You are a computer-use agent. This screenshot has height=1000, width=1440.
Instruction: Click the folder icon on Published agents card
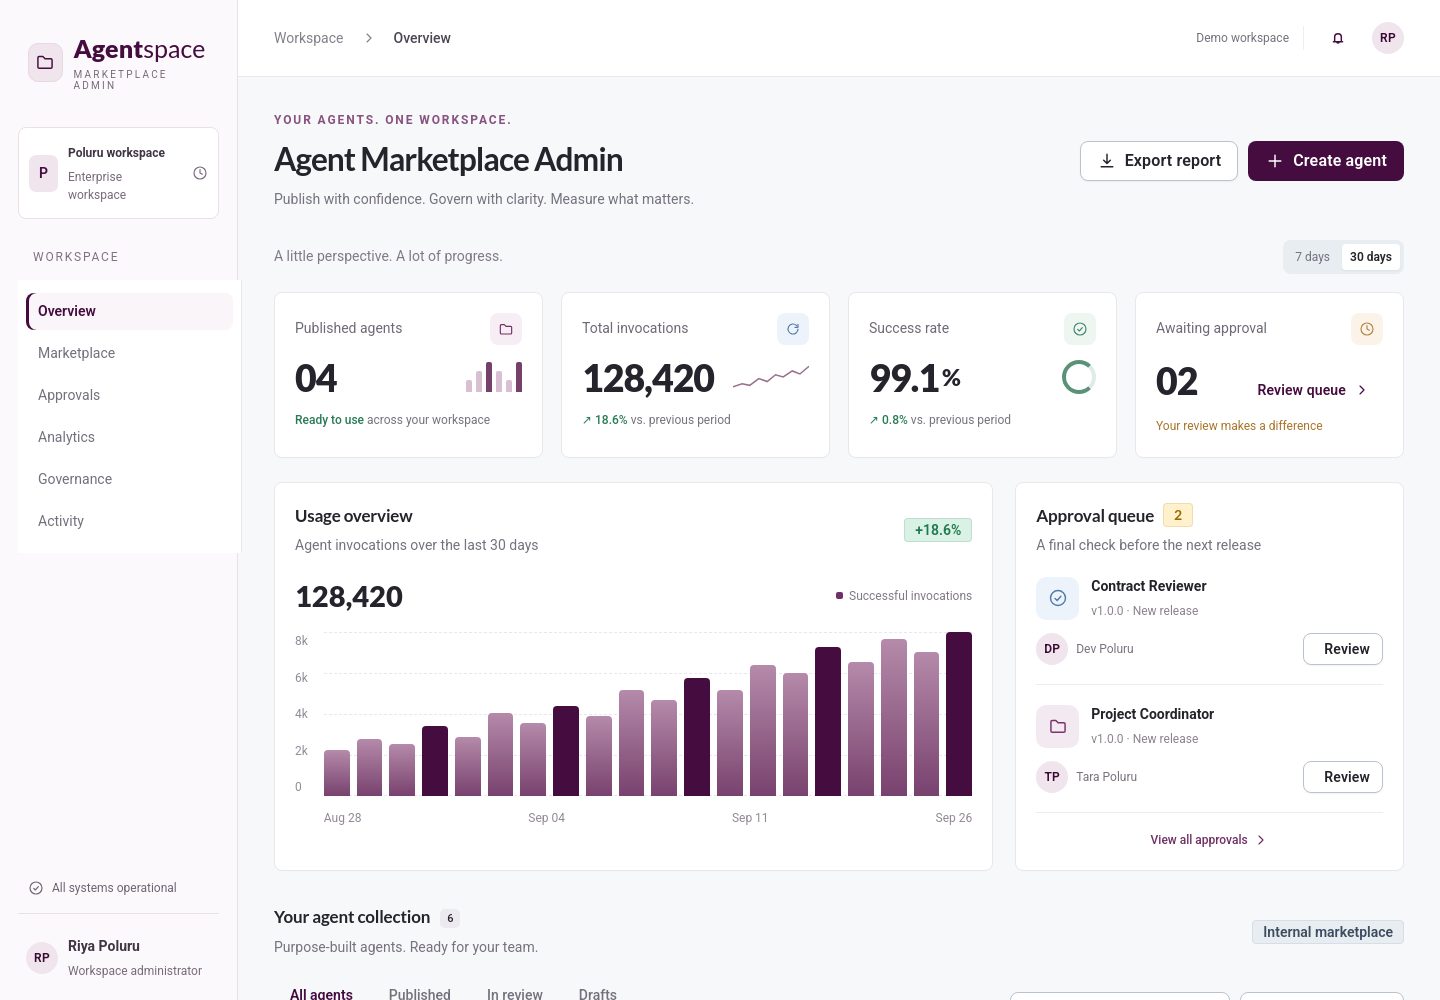tap(506, 329)
